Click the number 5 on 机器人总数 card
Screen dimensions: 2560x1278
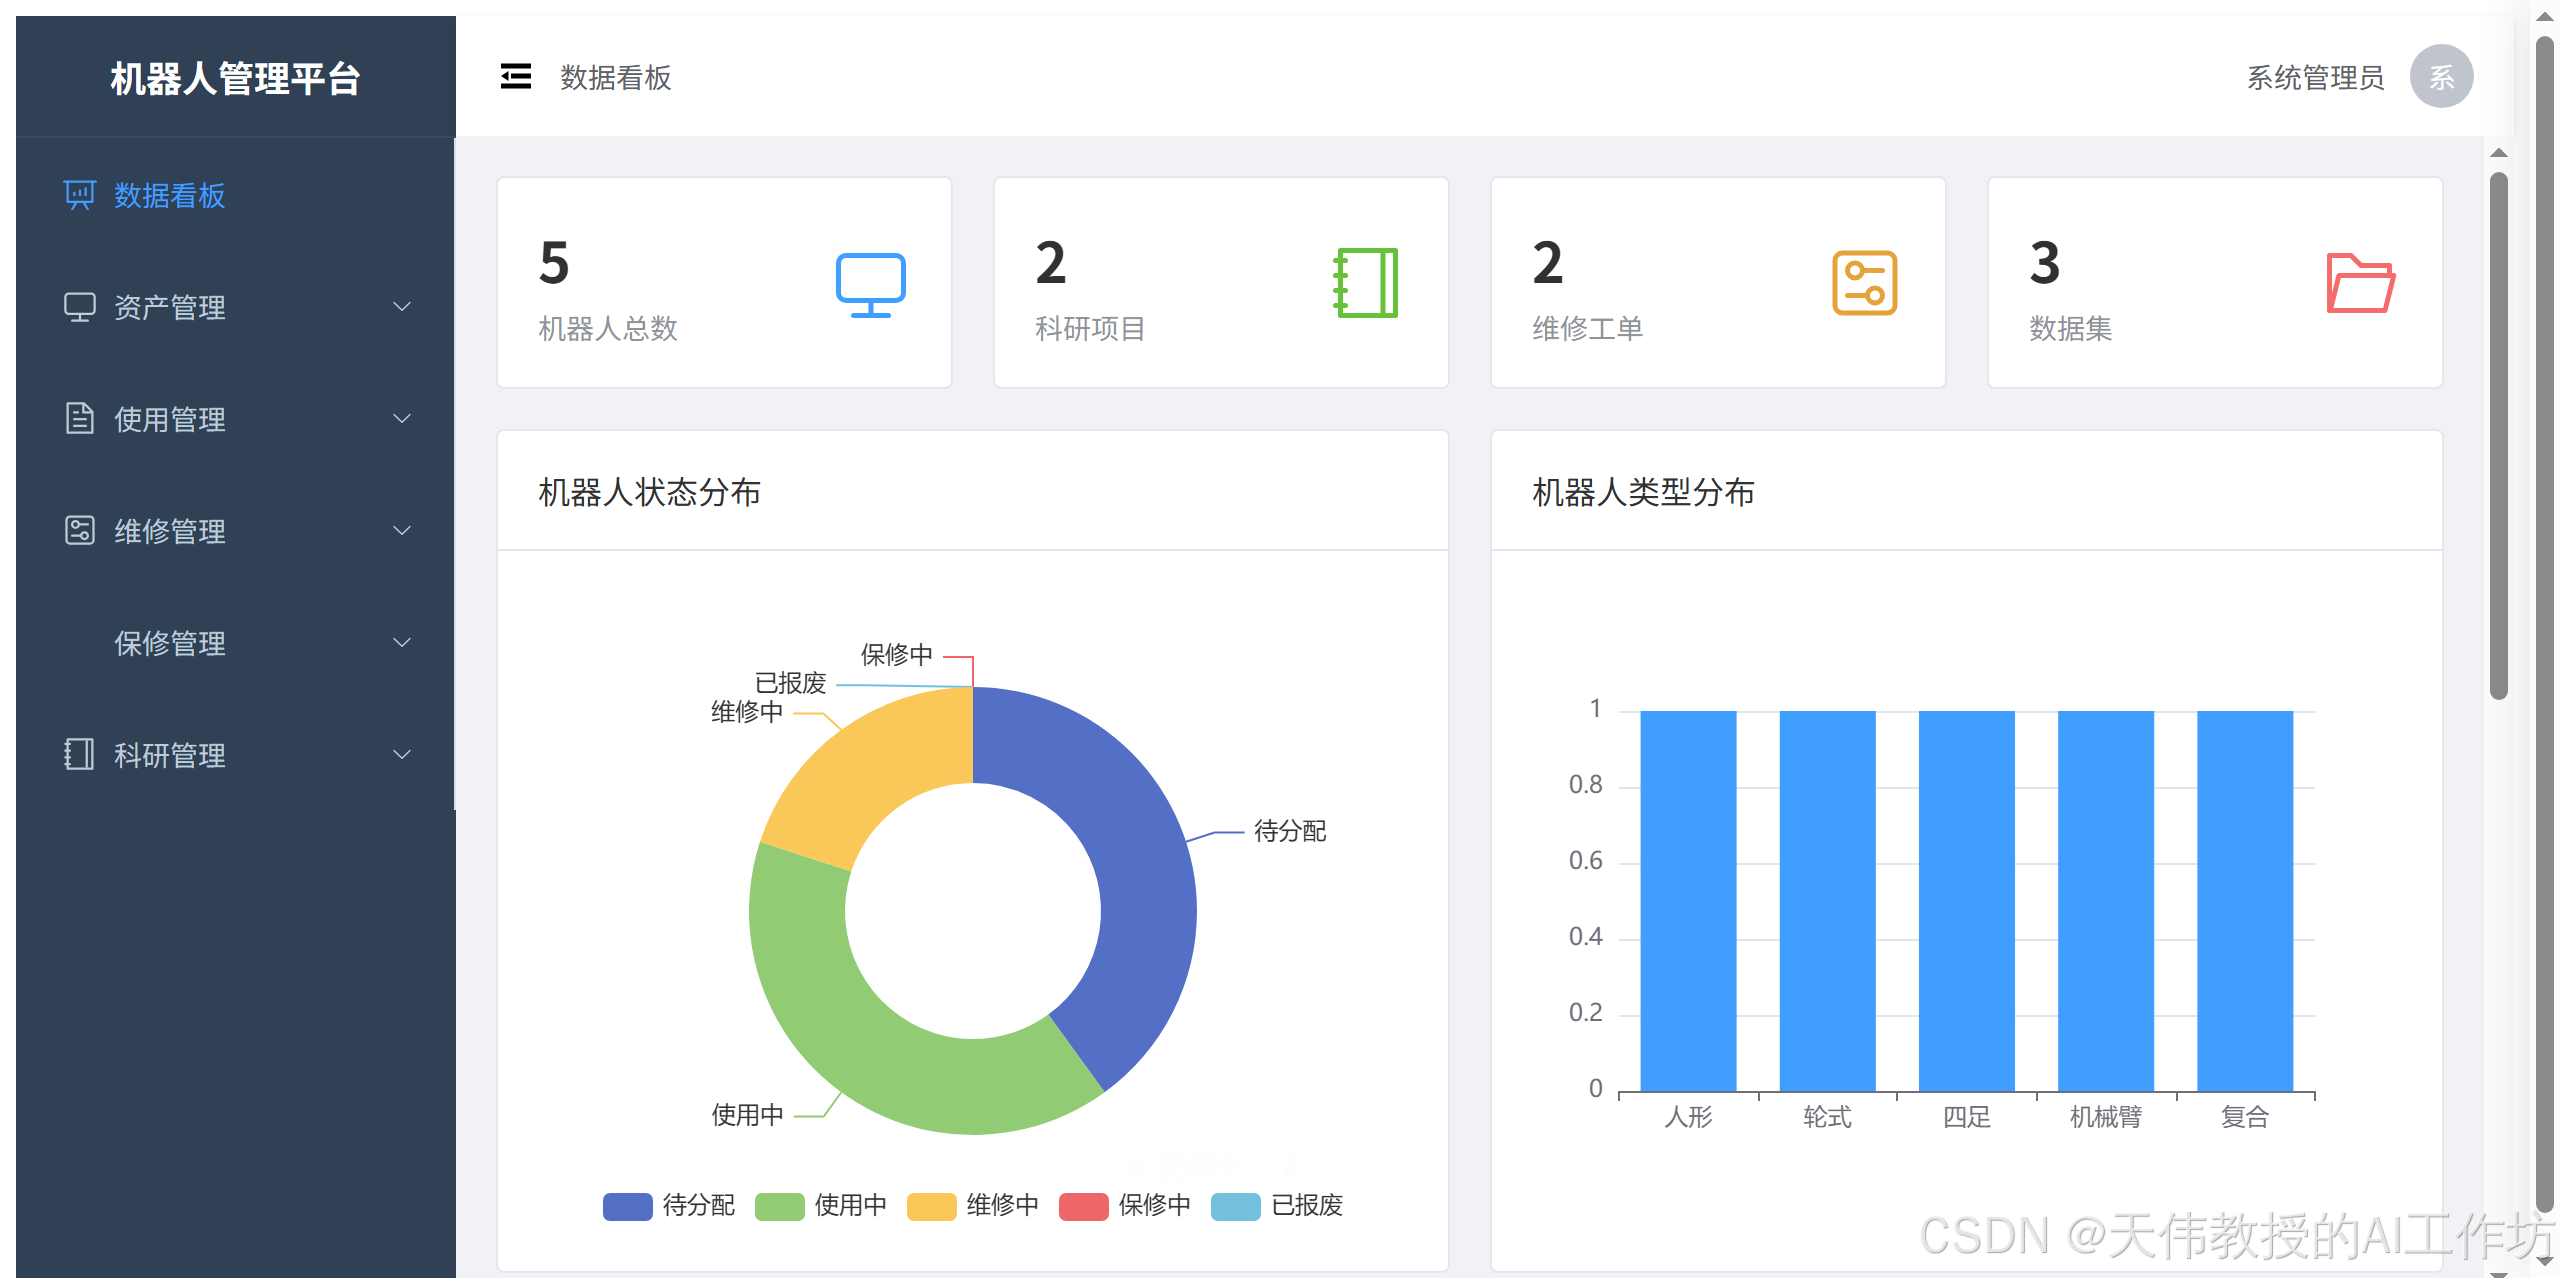554,263
